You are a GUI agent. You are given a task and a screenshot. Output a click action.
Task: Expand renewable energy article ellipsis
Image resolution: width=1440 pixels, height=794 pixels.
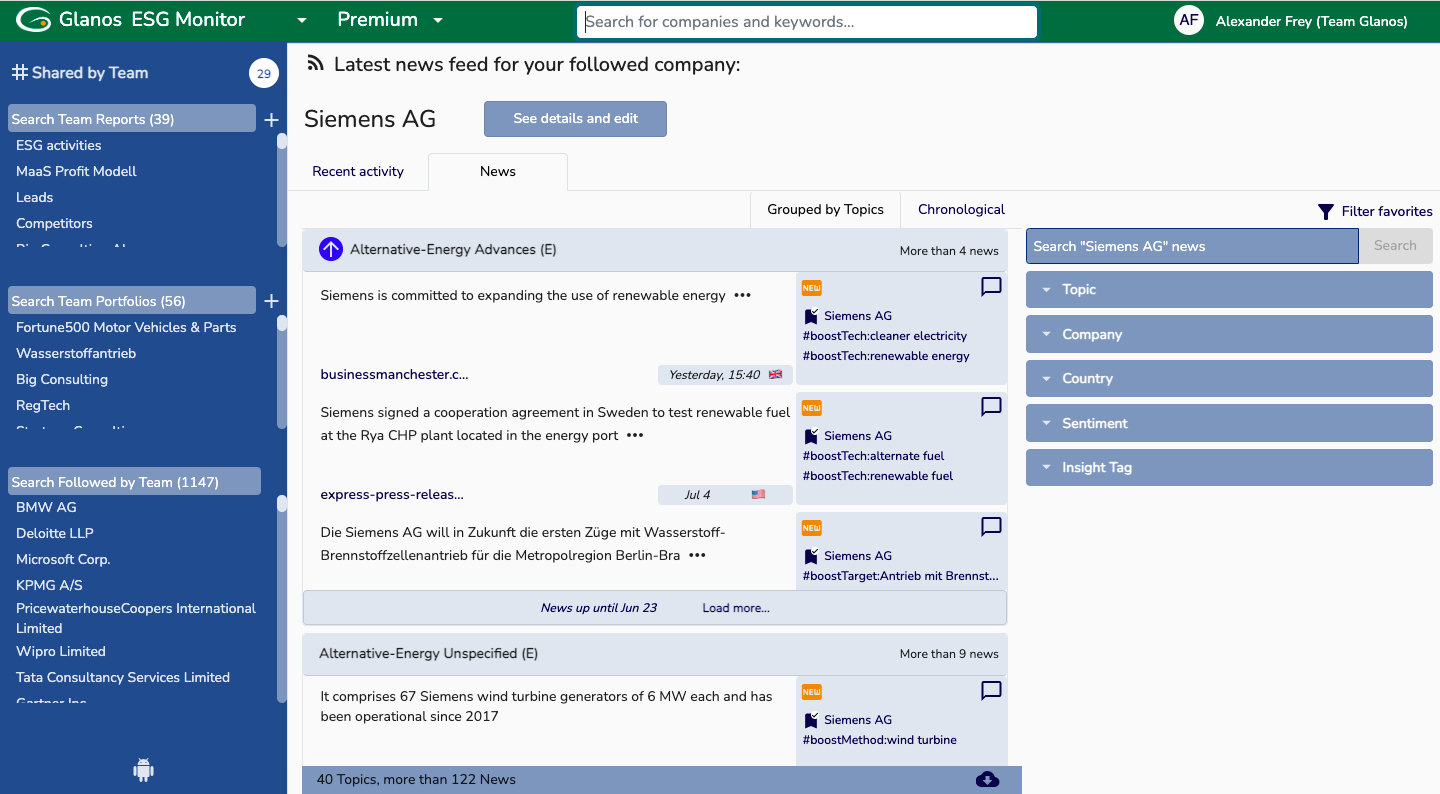point(742,296)
